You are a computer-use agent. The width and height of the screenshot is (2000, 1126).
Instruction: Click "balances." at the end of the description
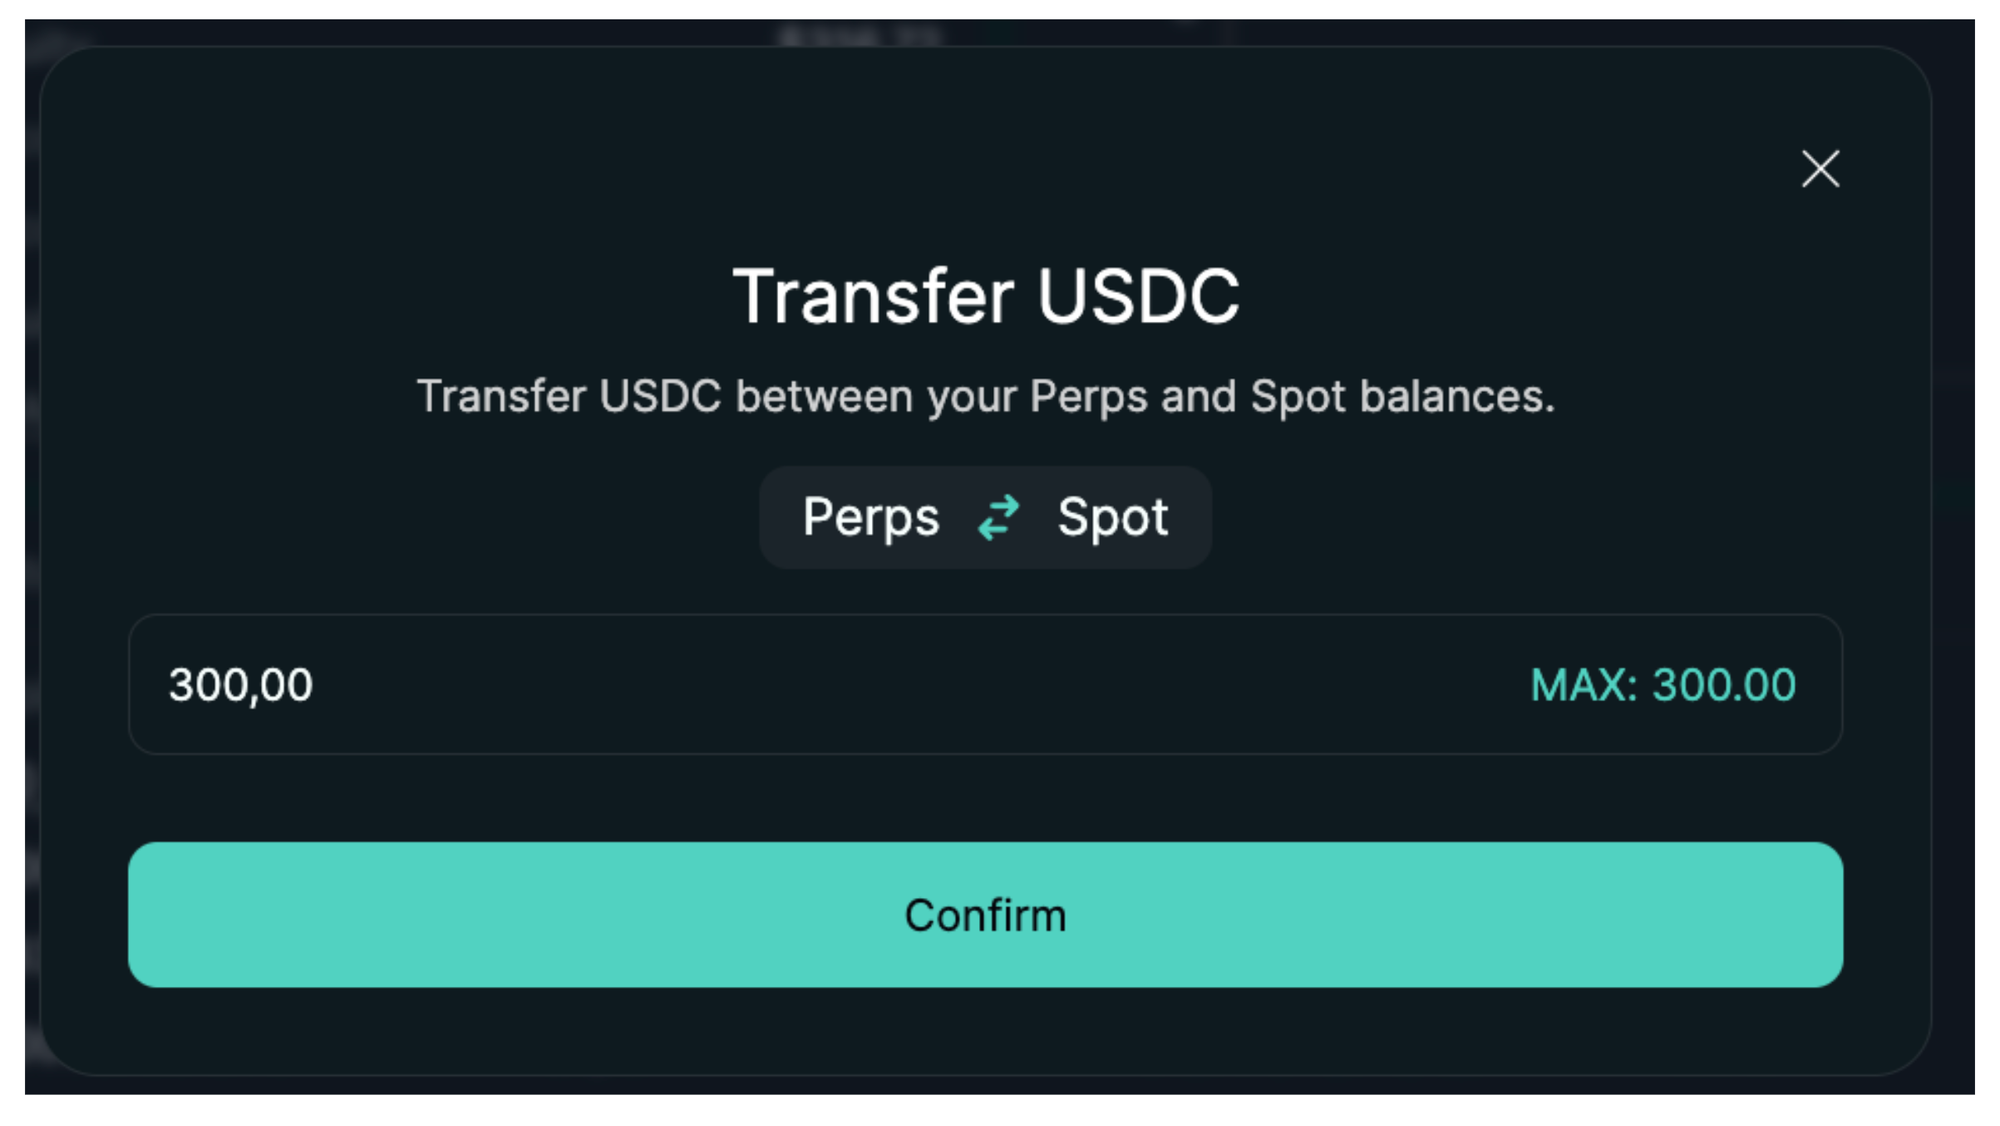[x=1457, y=397]
